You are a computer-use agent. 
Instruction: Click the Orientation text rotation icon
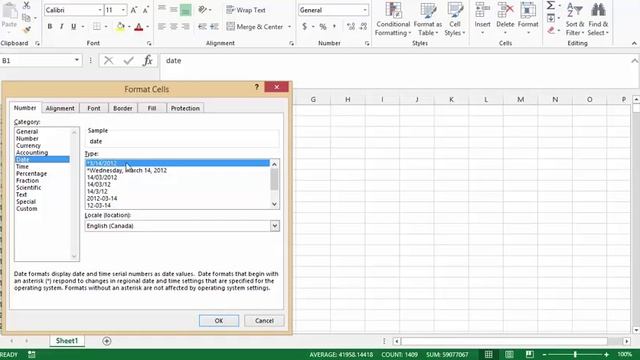point(203,10)
